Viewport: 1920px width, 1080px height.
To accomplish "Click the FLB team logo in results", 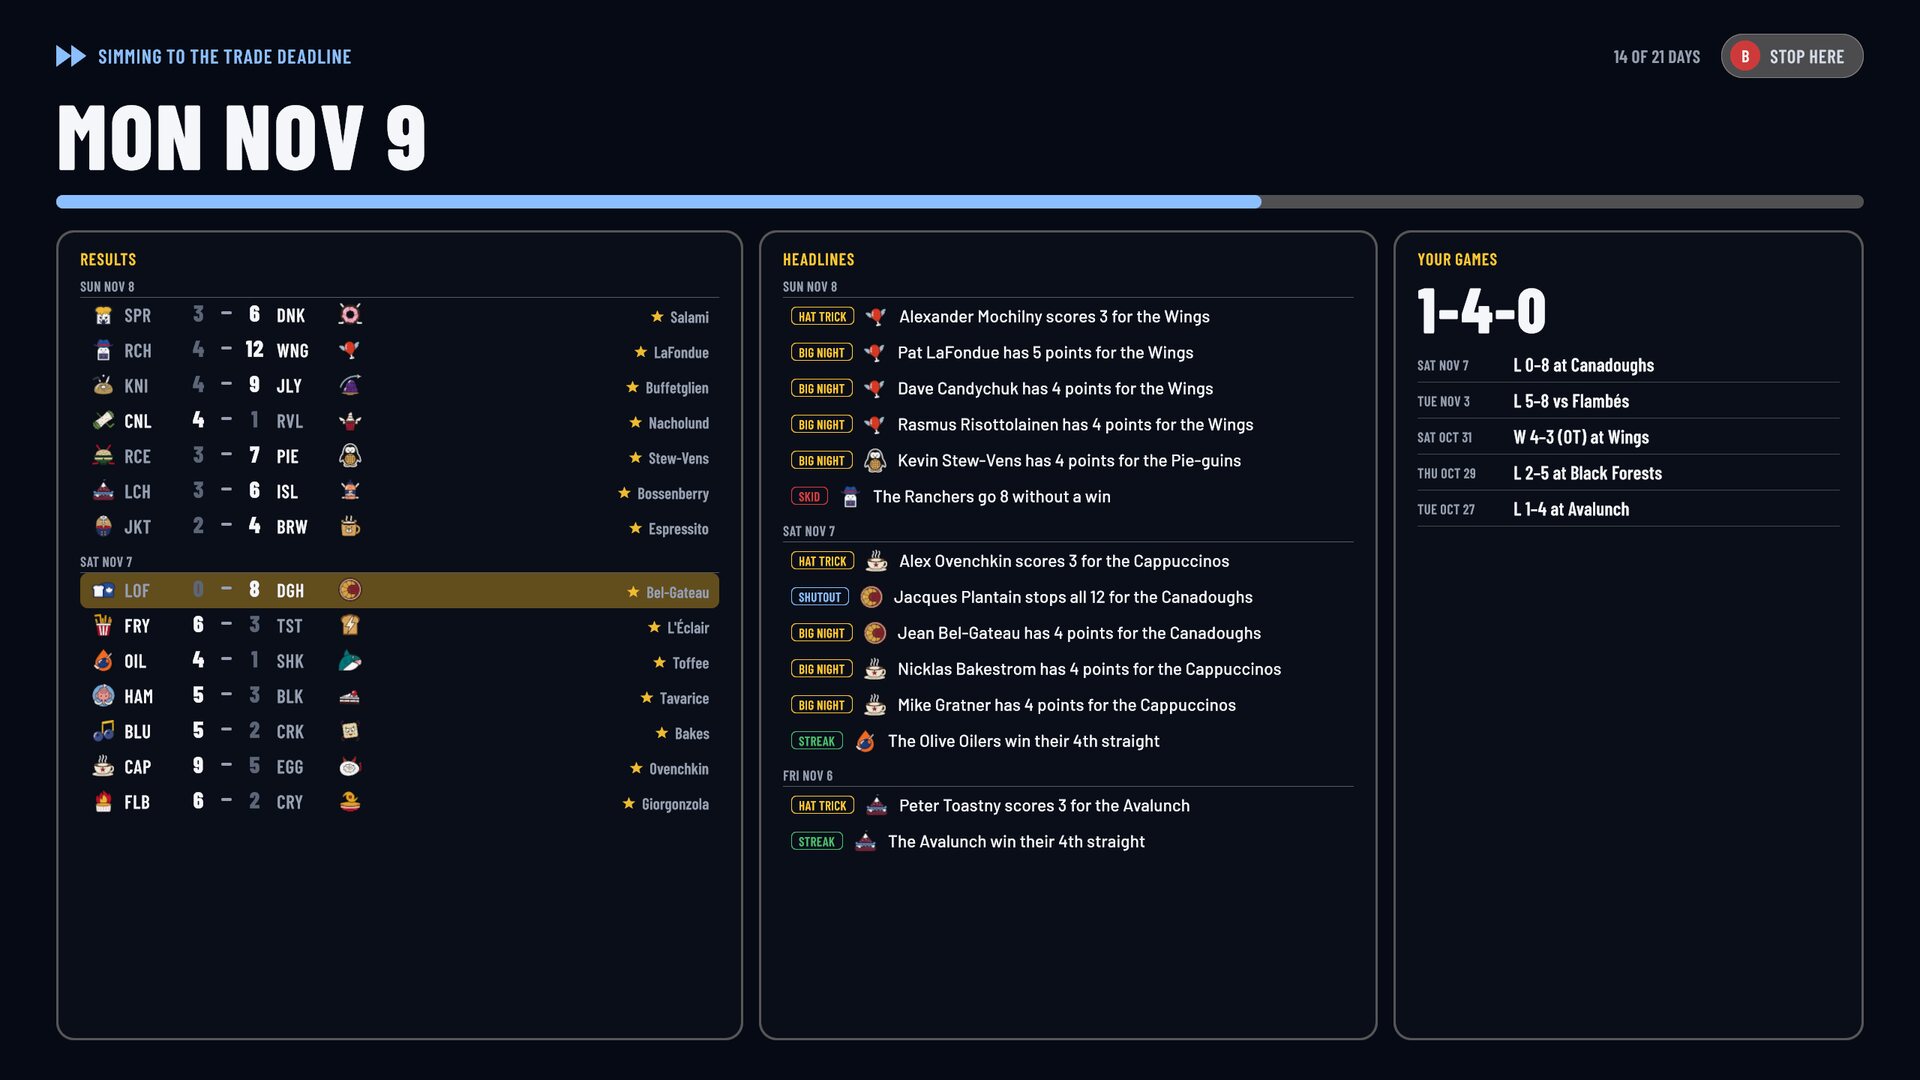I will [x=103, y=802].
